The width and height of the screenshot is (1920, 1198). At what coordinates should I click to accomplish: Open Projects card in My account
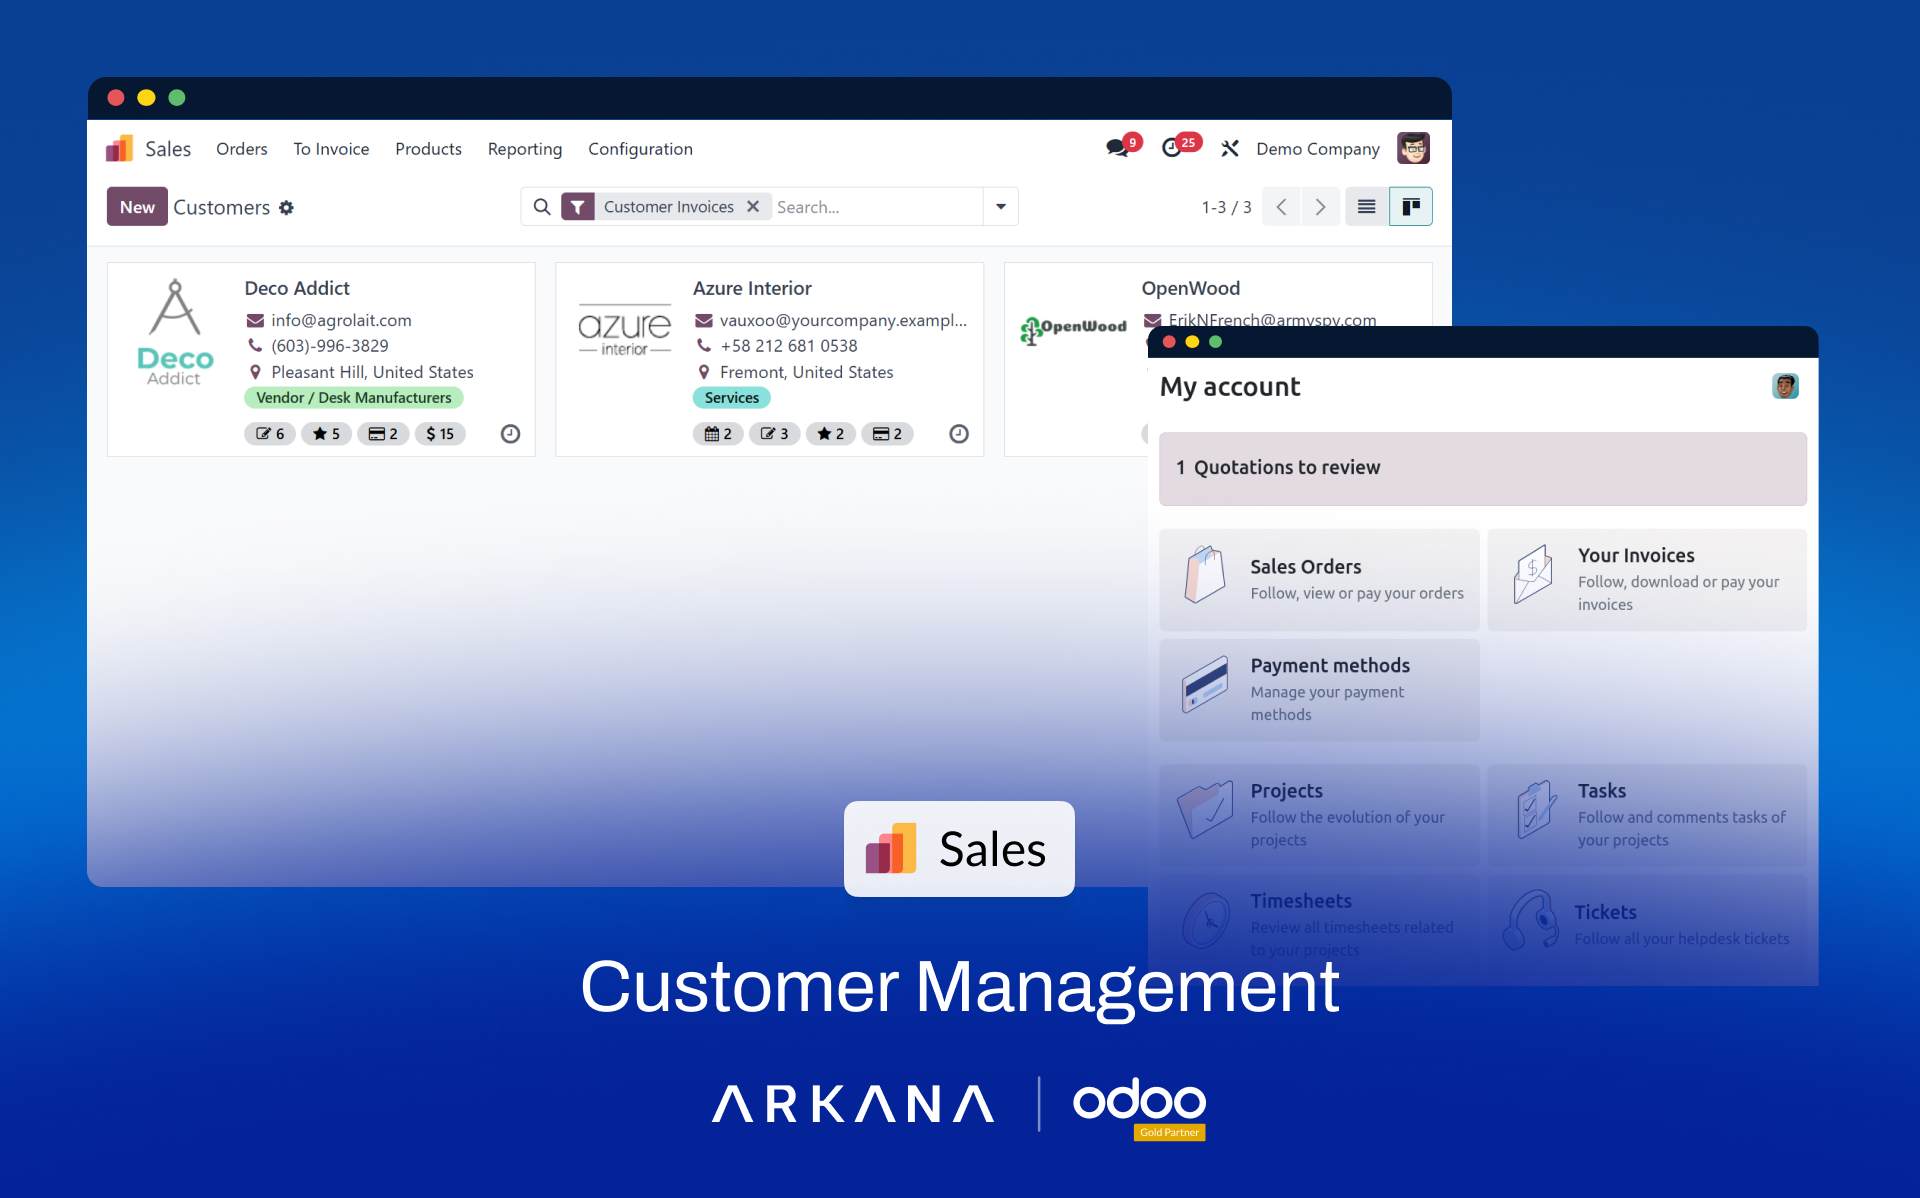(x=1319, y=815)
